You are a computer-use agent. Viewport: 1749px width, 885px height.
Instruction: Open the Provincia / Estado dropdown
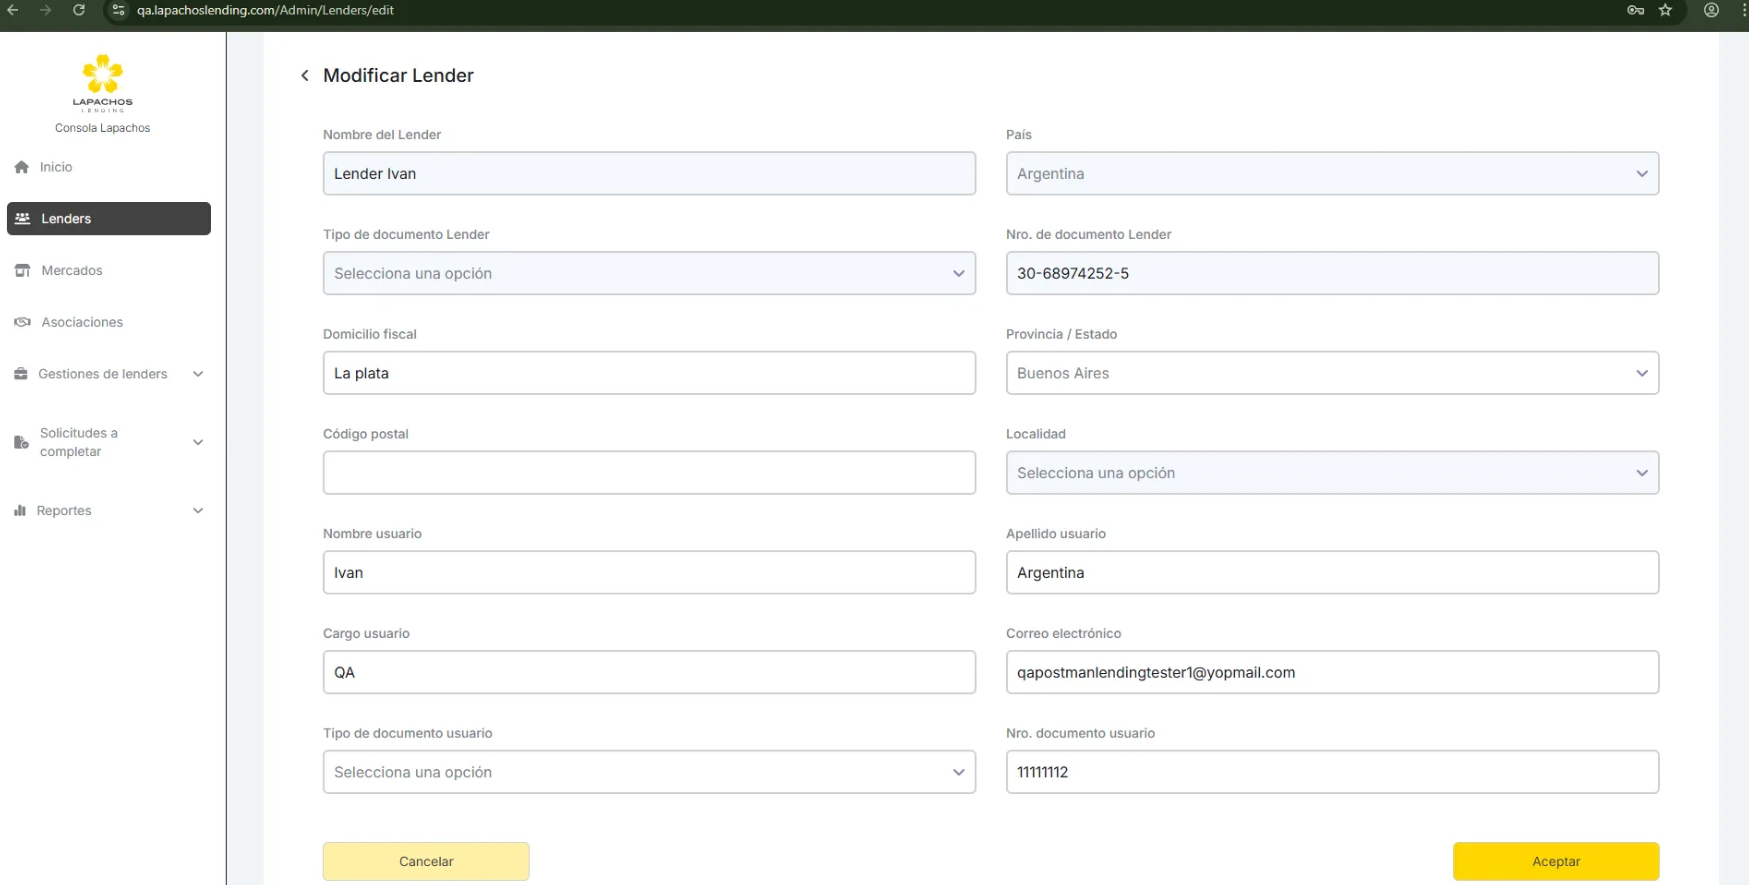click(1331, 373)
